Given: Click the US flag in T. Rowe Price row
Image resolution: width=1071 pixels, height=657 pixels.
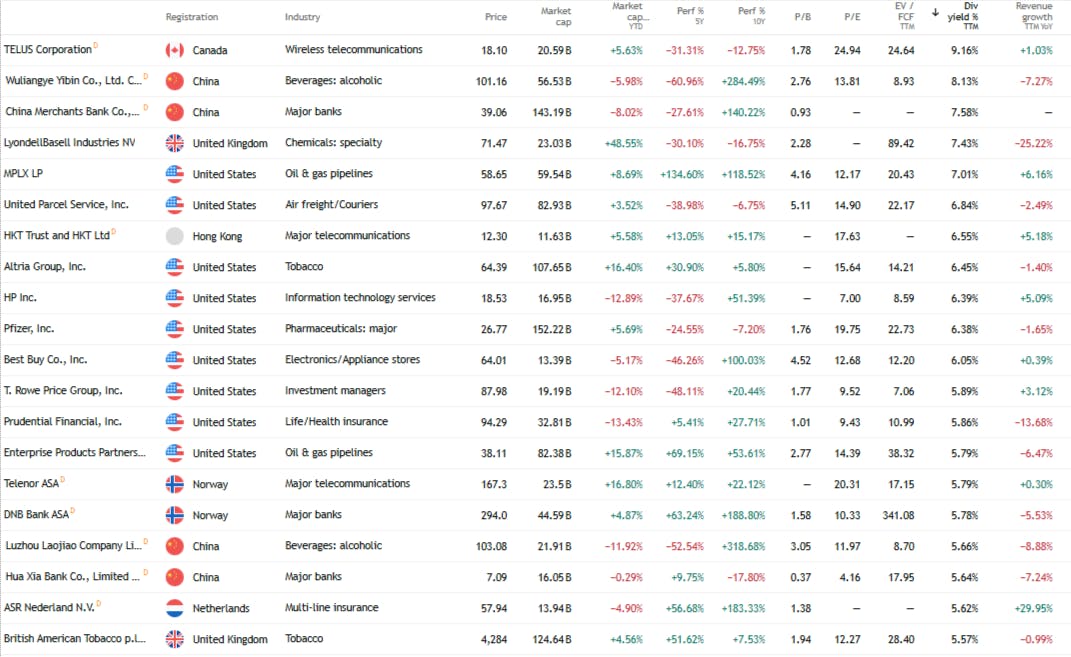Looking at the screenshot, I should [175, 391].
